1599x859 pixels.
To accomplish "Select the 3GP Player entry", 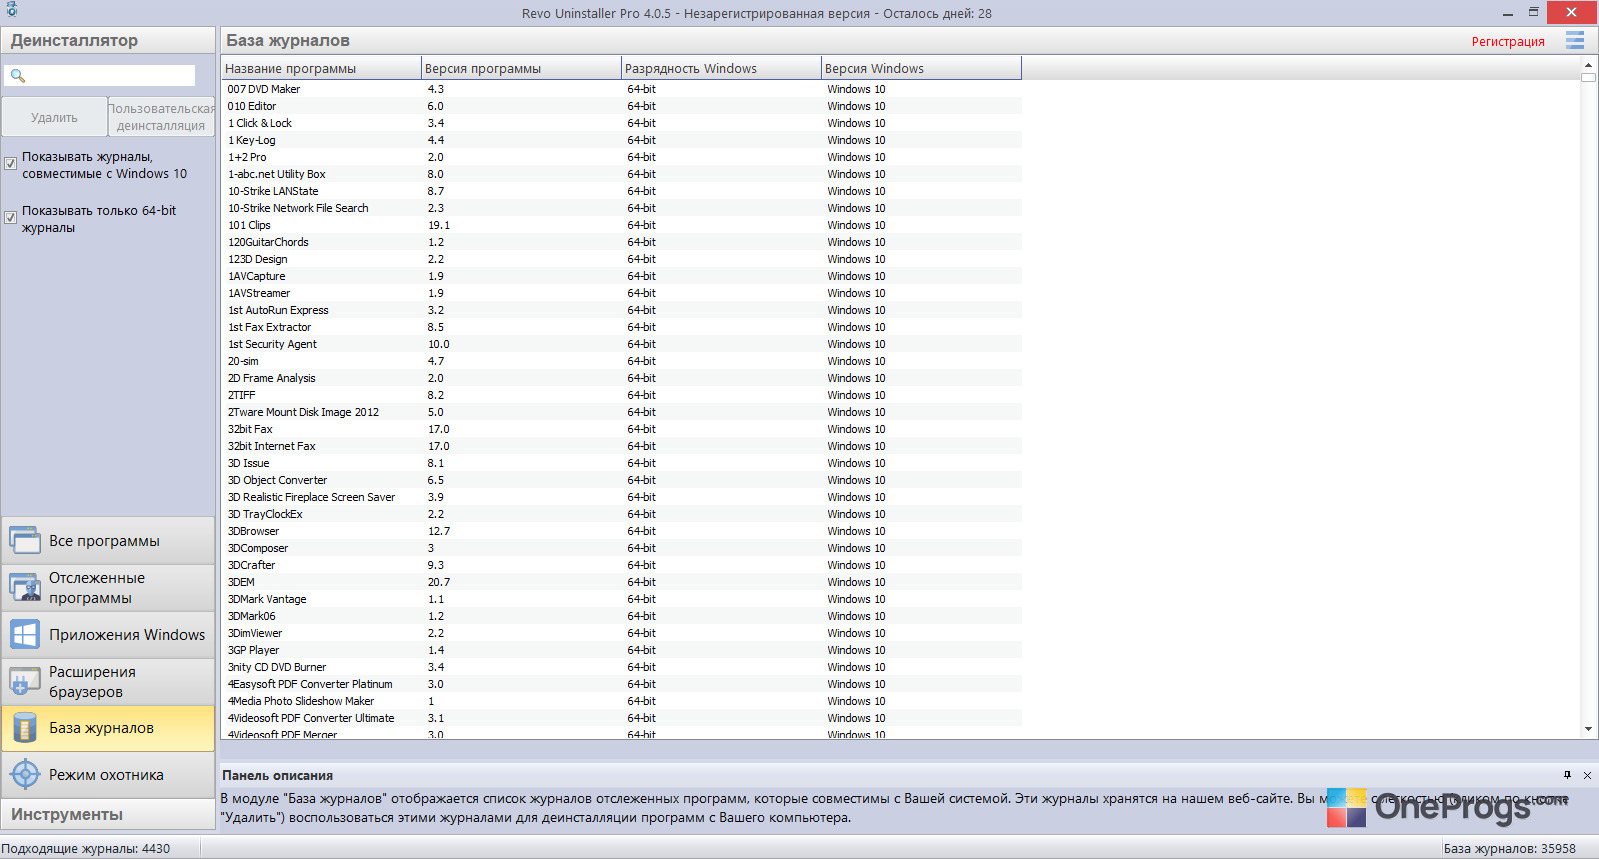I will [x=621, y=650].
